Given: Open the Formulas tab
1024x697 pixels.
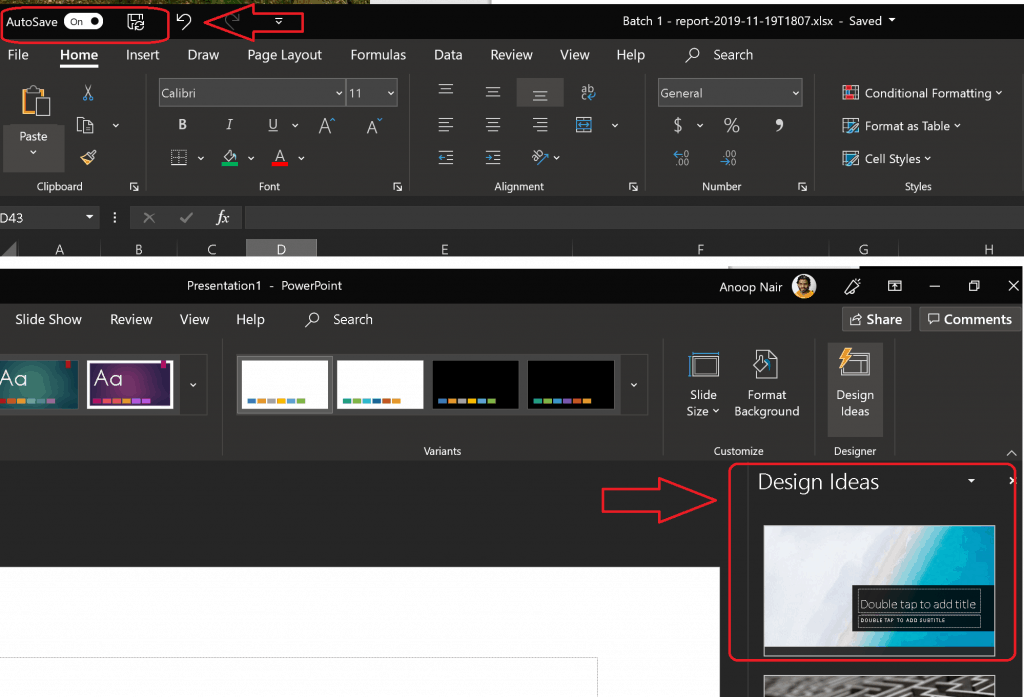Looking at the screenshot, I should [x=377, y=55].
